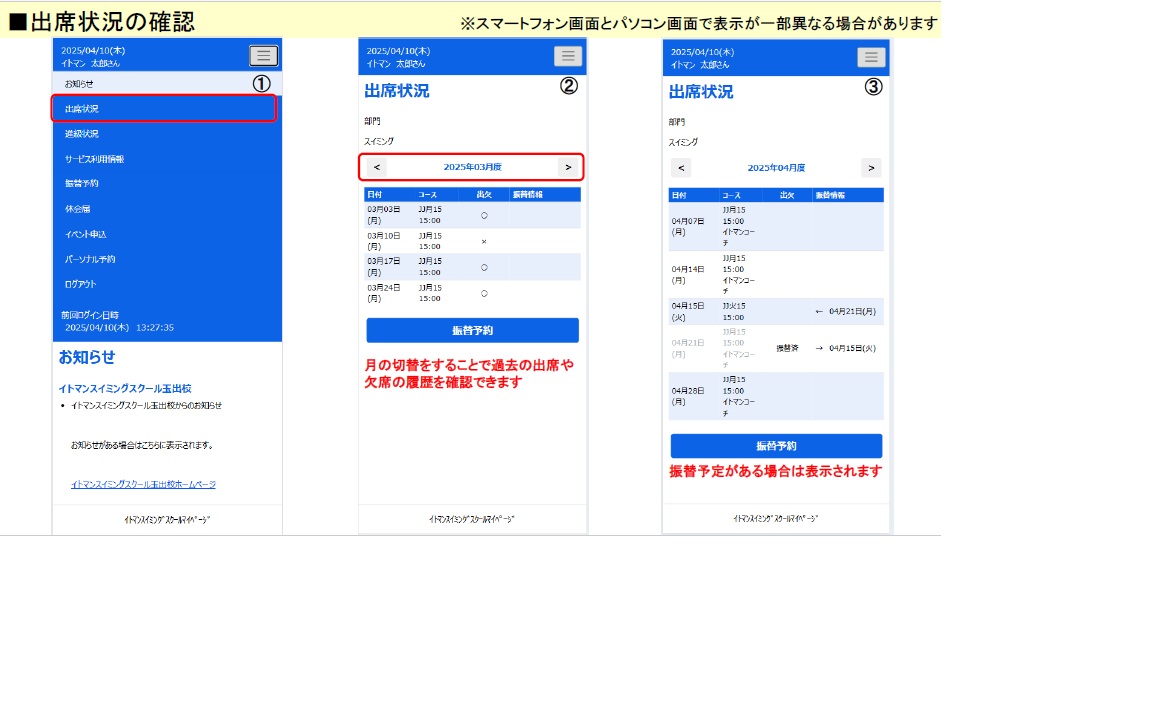Viewport: 1172px width, 724px height.
Task: Click the 2025年04月度 month label
Action: pyautogui.click(x=776, y=168)
